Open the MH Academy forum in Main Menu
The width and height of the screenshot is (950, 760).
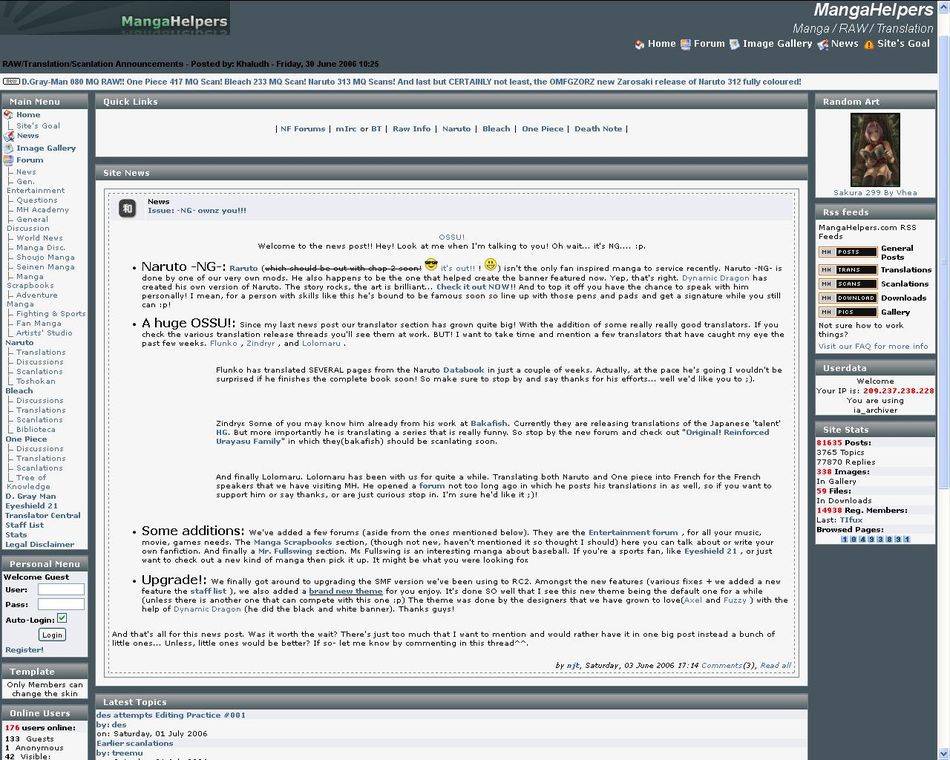click(x=42, y=210)
